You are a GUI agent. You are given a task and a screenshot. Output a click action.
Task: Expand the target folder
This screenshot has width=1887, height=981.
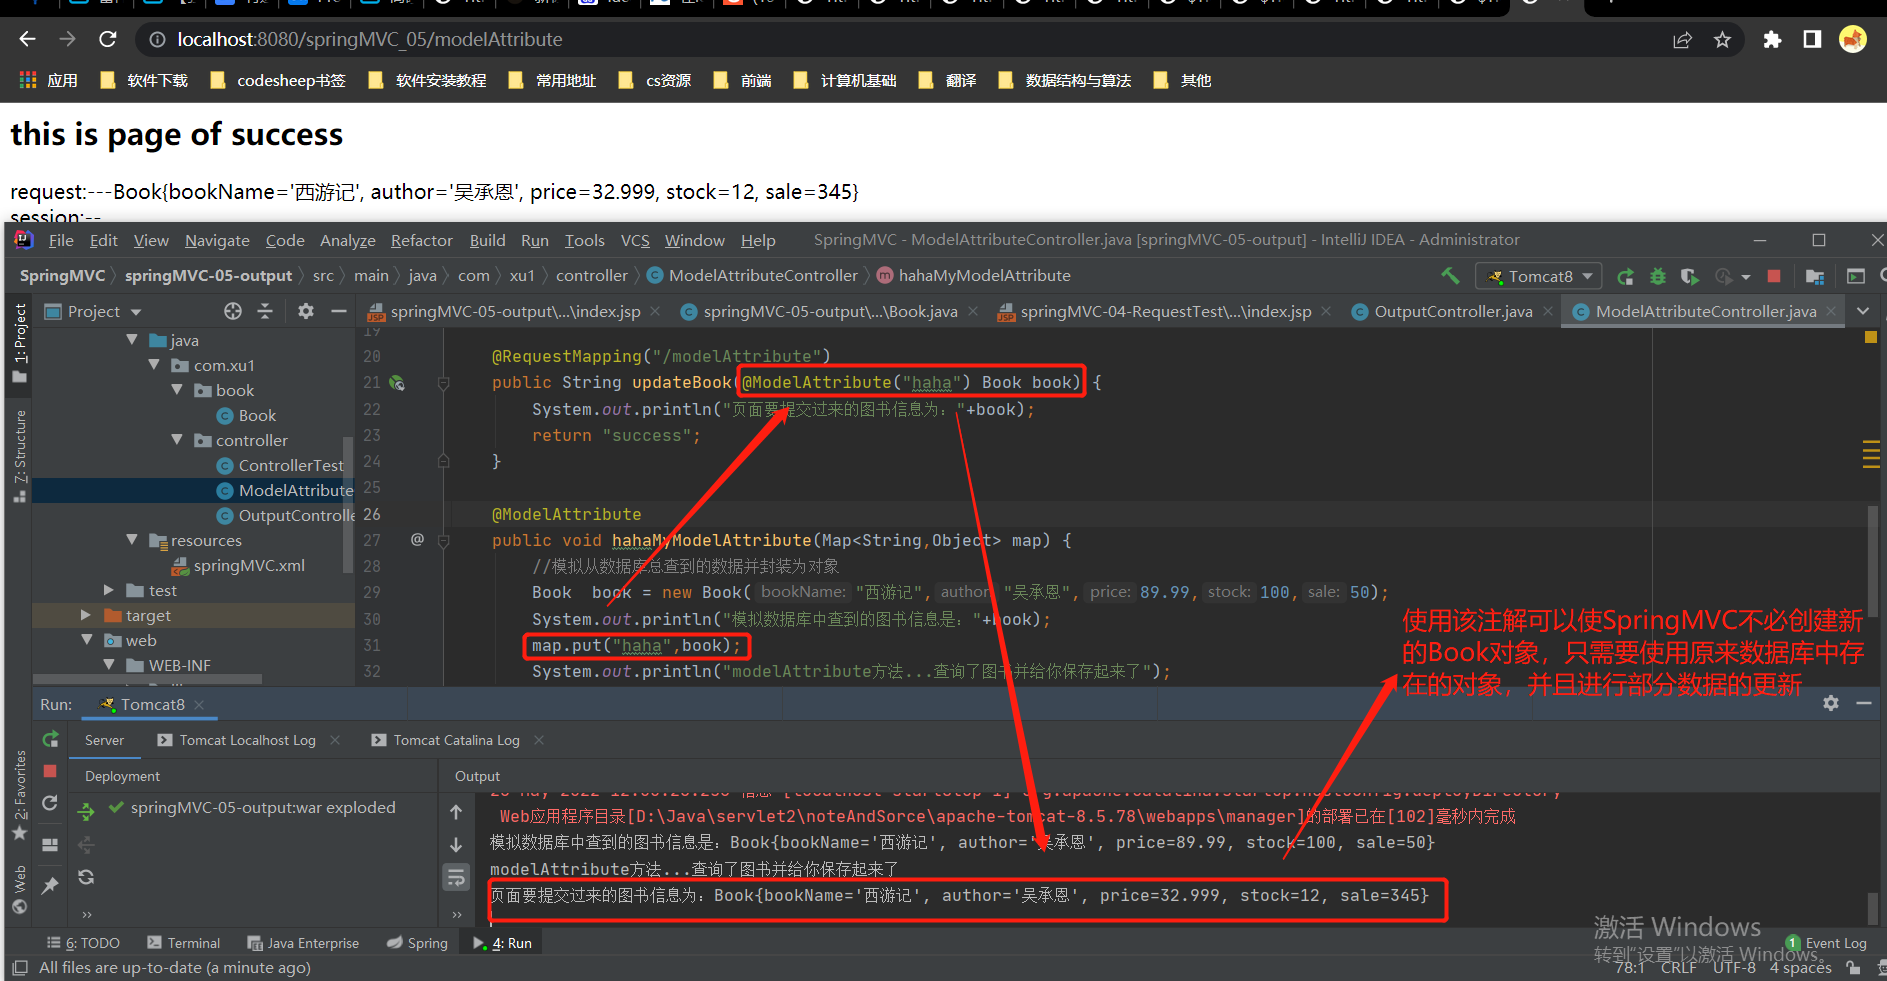click(86, 615)
